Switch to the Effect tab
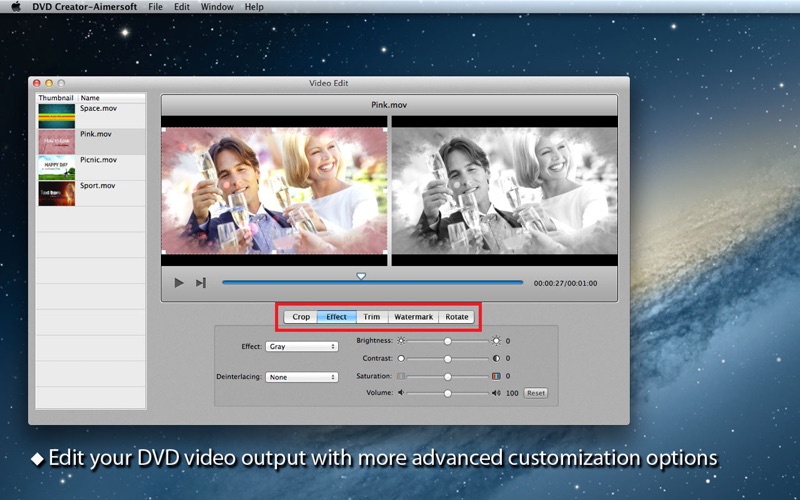Image resolution: width=800 pixels, height=500 pixels. [337, 317]
